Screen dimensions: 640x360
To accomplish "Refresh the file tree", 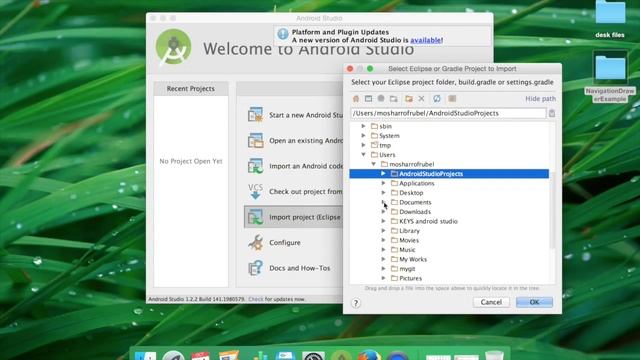I will pos(437,99).
